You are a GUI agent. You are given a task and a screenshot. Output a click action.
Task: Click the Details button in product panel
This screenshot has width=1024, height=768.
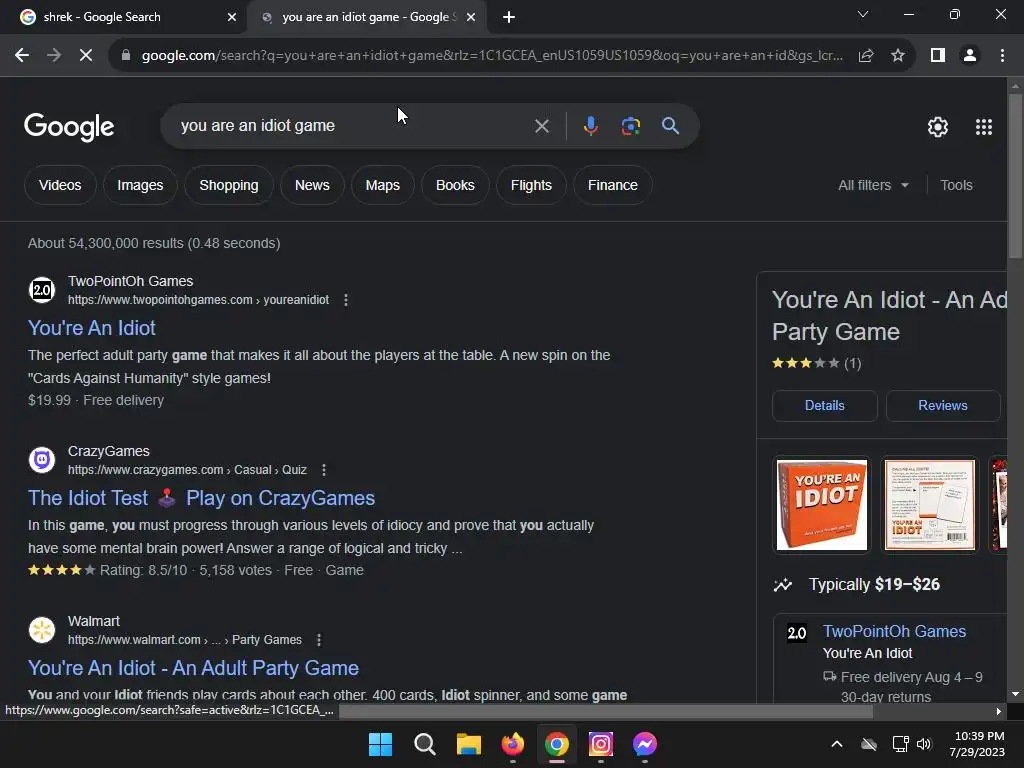pyautogui.click(x=825, y=406)
